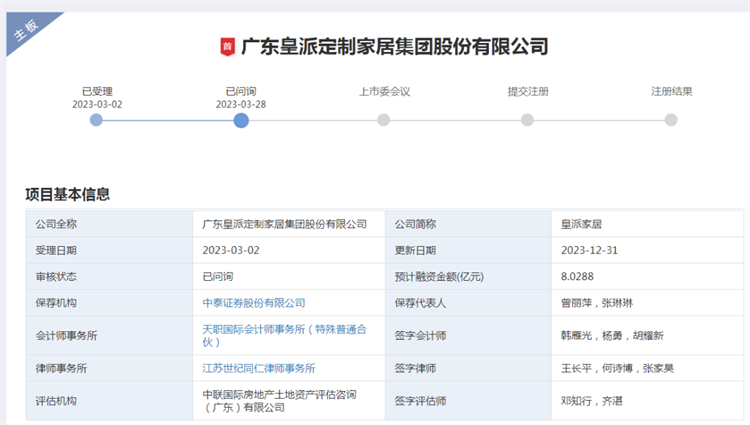This screenshot has width=750, height=425.
Task: Click the signing lawyers 王长平，何诗博，张家昊
Action: tap(617, 368)
